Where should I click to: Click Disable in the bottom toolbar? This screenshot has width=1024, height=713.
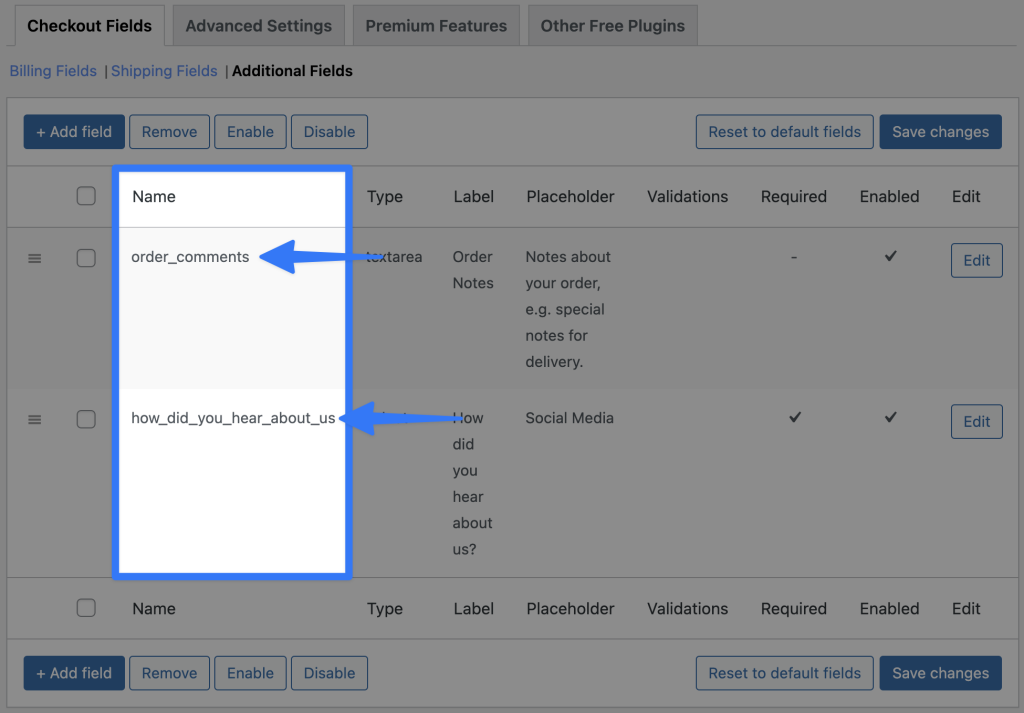pos(329,673)
